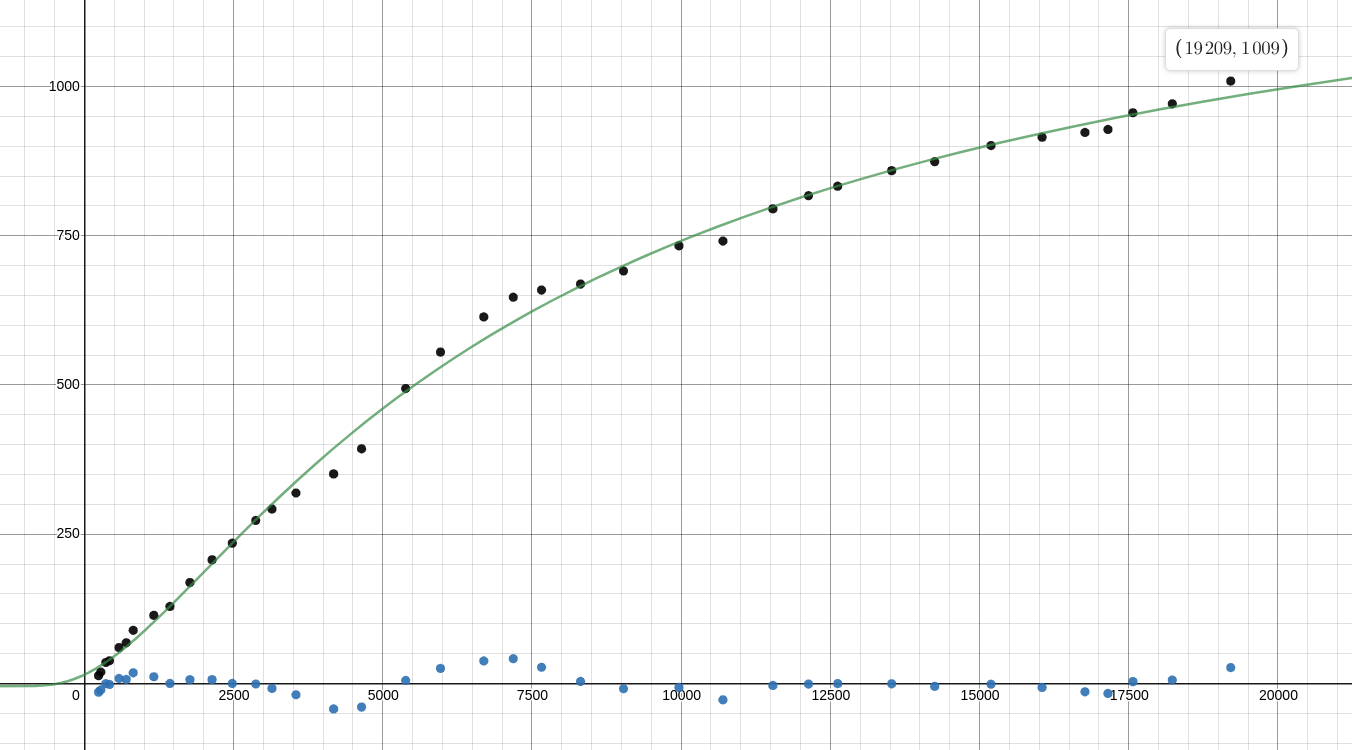Select the blue residual point on the 10000 gridline
This screenshot has width=1352, height=750.
679,687
